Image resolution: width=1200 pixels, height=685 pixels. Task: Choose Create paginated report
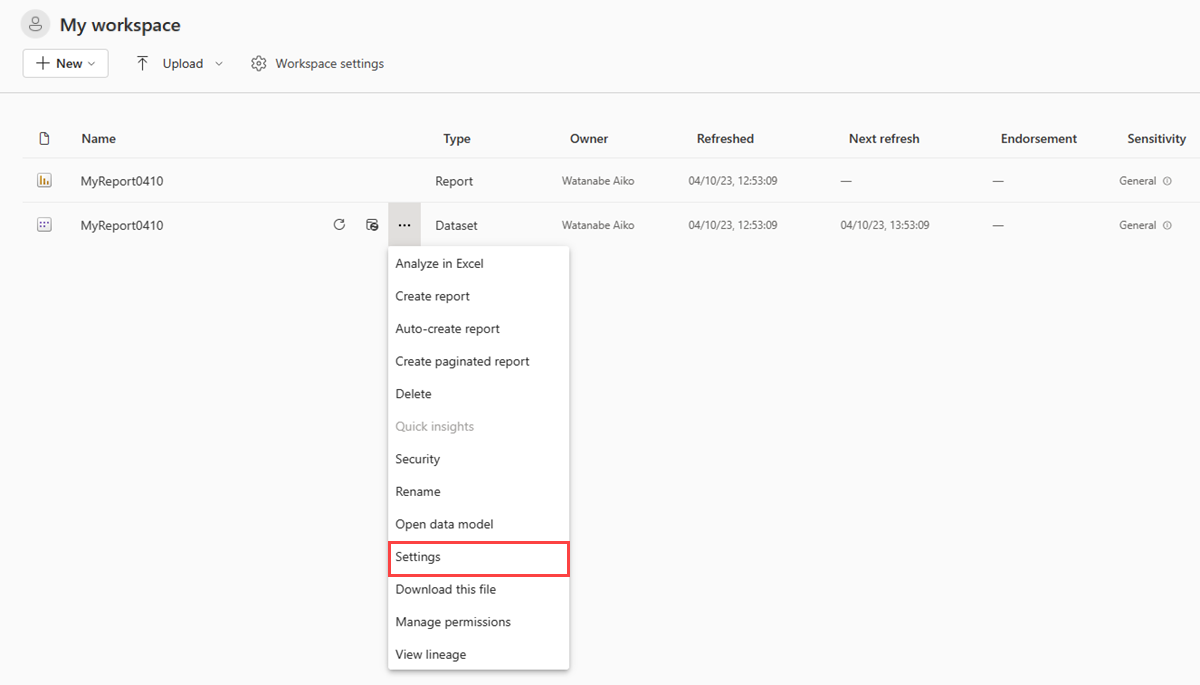[x=462, y=361]
